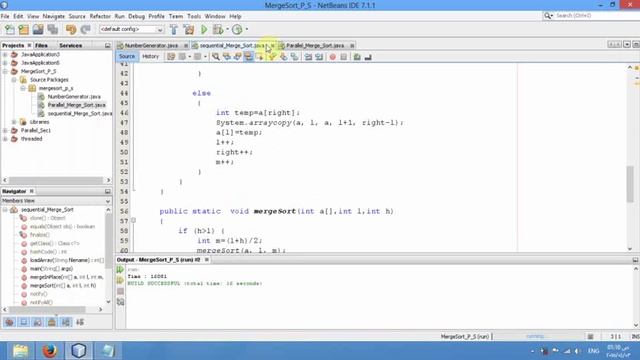Start the Debug Project toolbar icon
This screenshot has height=360, width=640.
click(218, 29)
